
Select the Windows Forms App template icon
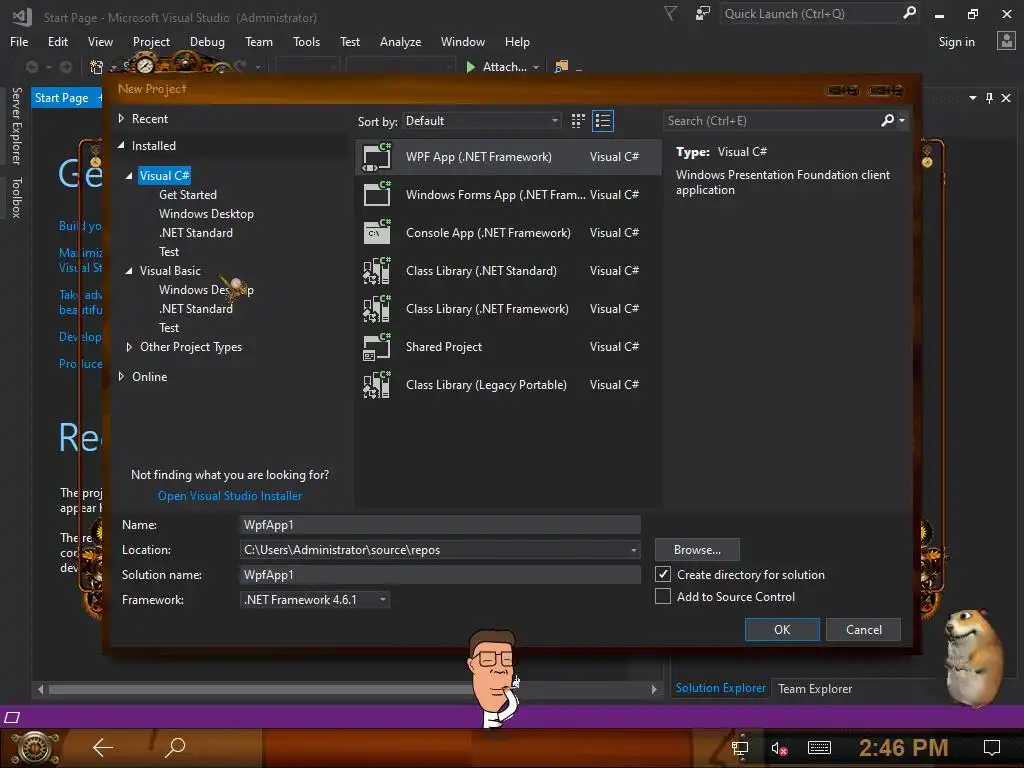pos(377,195)
